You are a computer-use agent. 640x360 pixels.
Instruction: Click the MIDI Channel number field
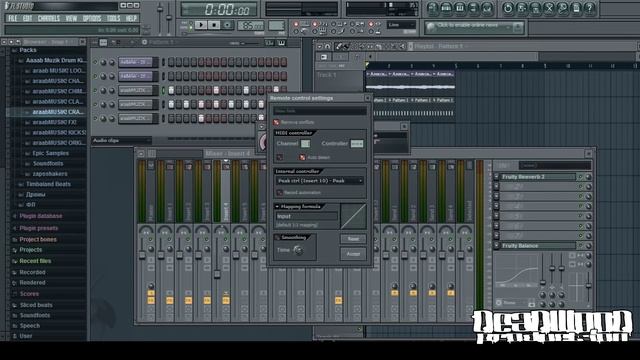click(305, 144)
